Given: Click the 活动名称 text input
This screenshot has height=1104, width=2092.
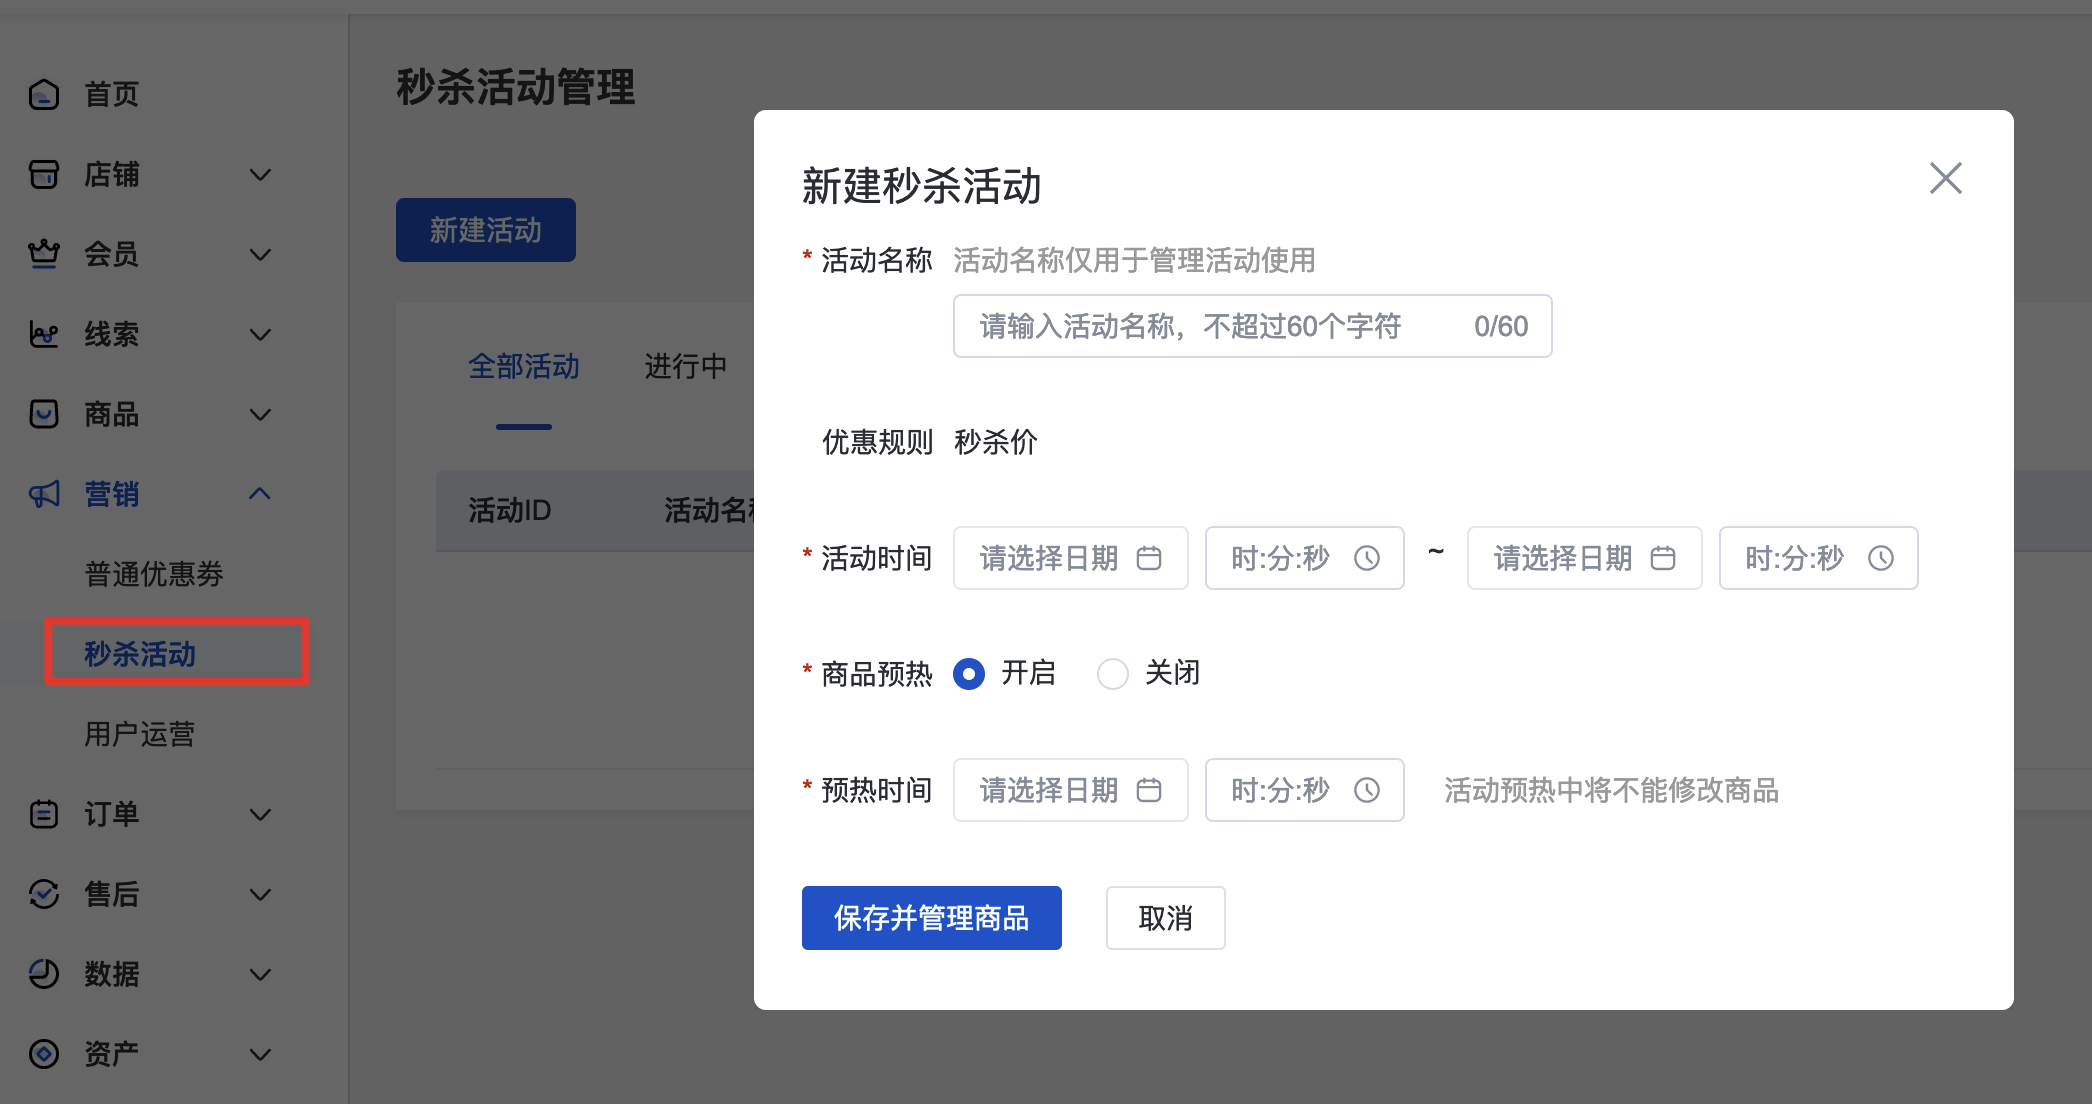Looking at the screenshot, I should [1253, 326].
